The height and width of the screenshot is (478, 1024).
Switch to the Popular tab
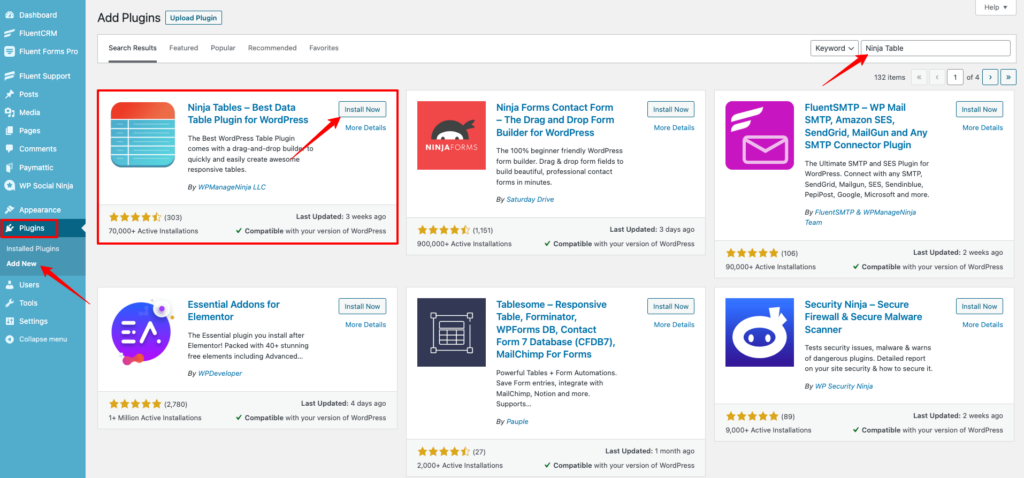tap(223, 48)
